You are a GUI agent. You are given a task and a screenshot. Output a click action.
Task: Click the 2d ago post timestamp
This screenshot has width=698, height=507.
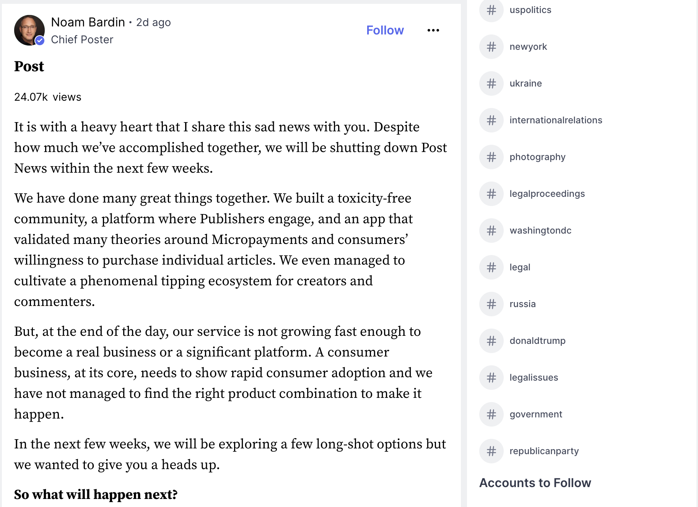[x=153, y=22]
